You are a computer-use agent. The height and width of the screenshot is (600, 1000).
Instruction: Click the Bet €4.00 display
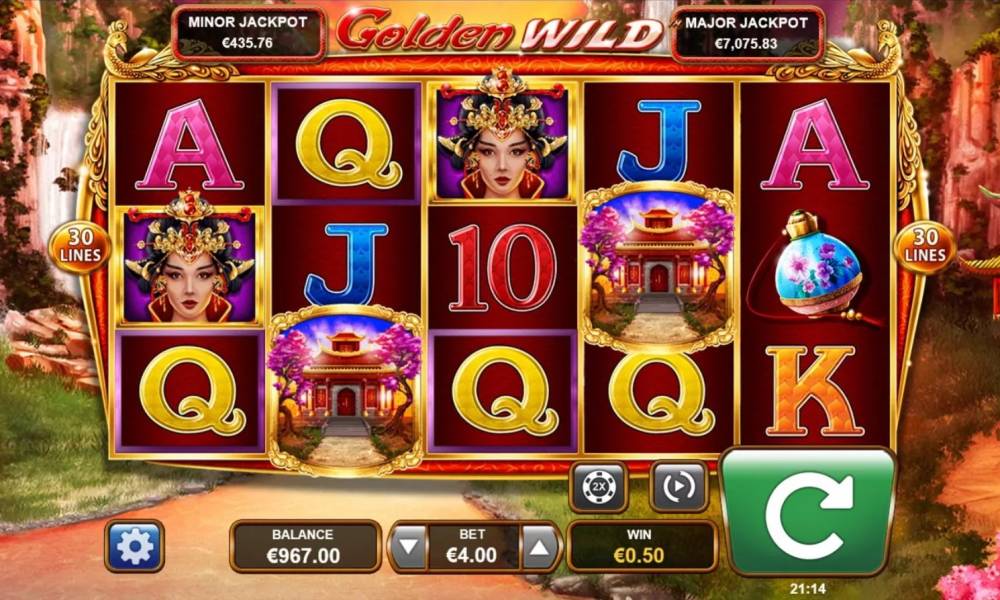(474, 546)
